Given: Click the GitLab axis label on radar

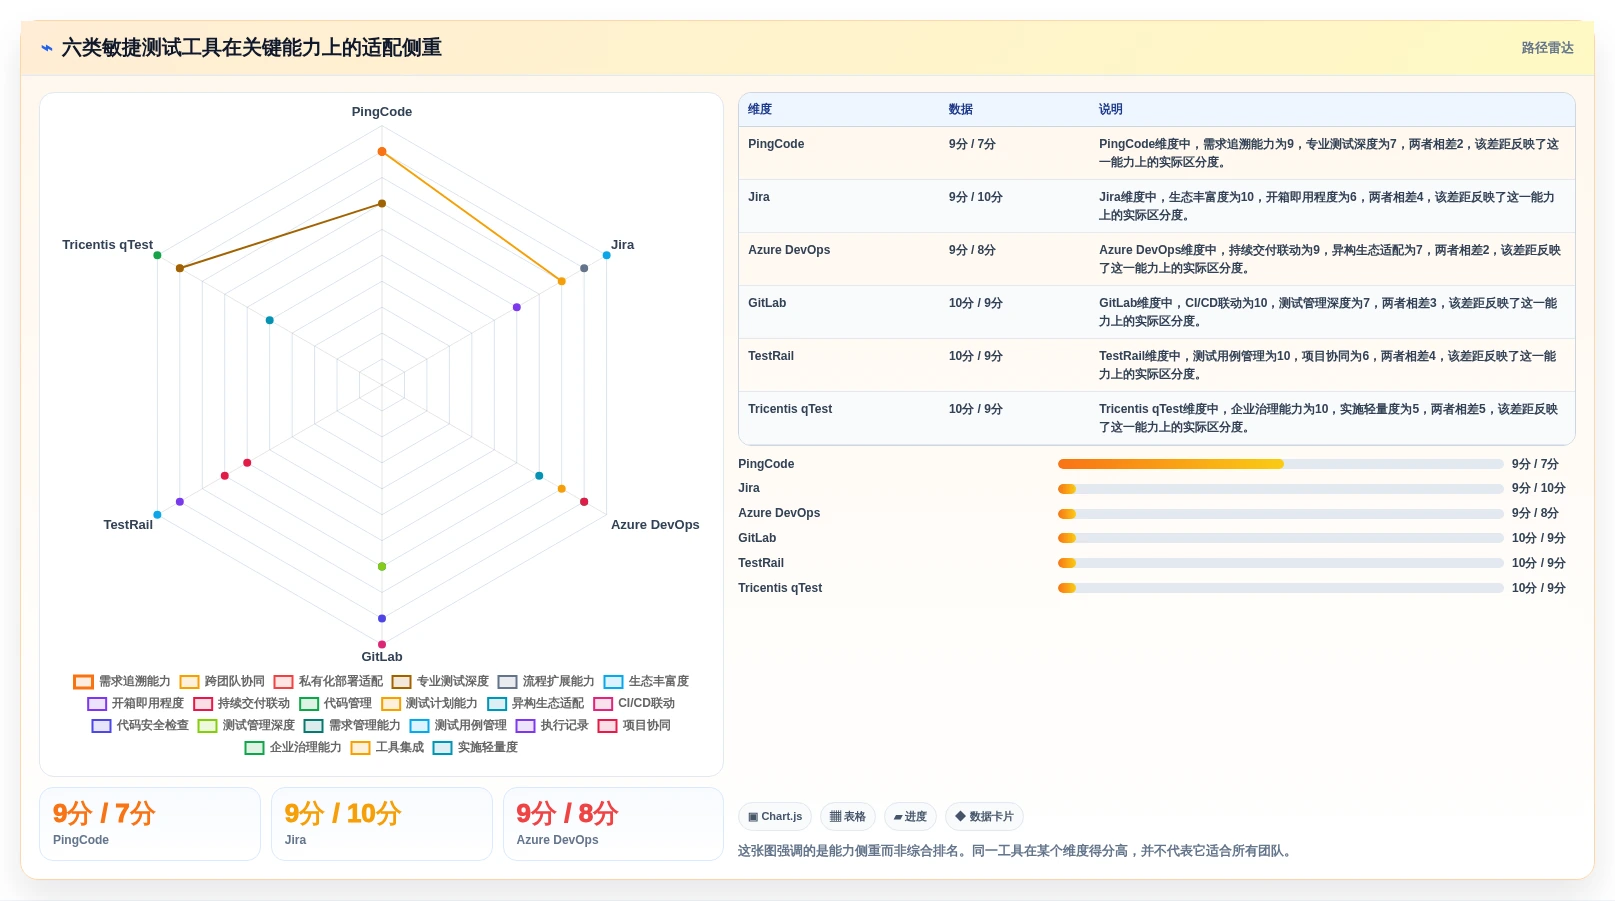Looking at the screenshot, I should pos(382,657).
